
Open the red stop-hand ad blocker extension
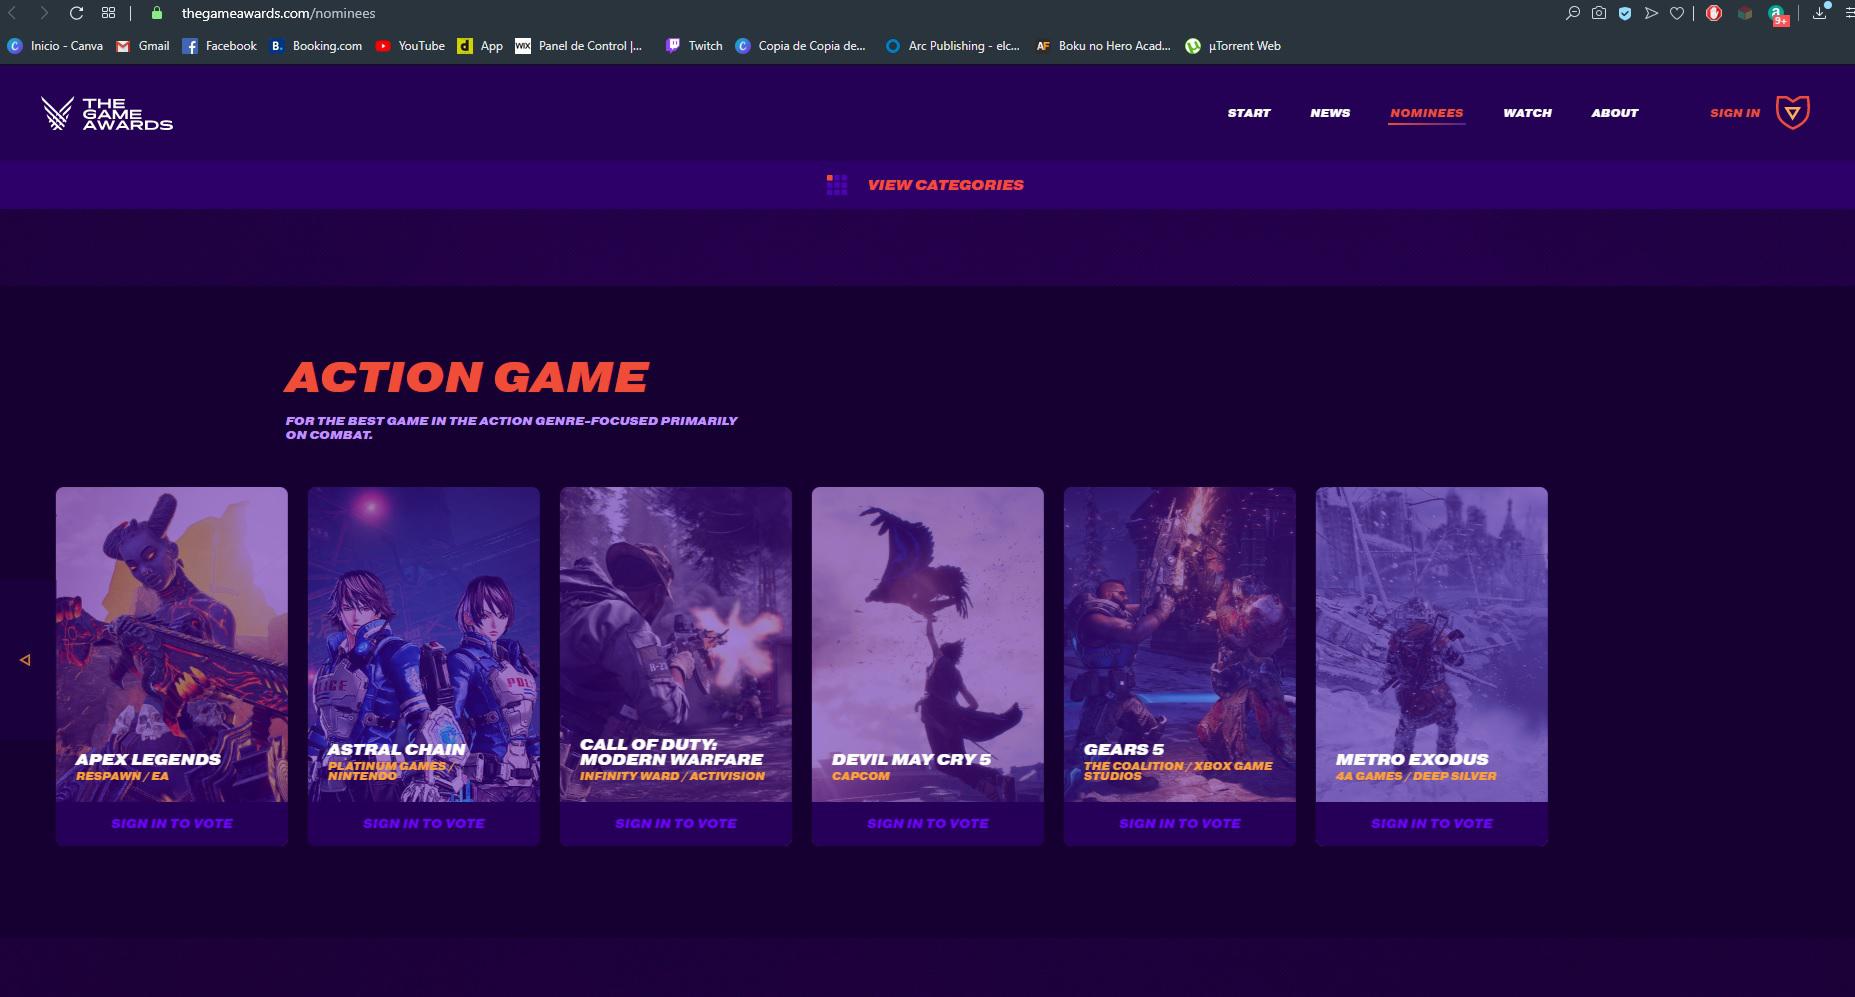(x=1714, y=13)
